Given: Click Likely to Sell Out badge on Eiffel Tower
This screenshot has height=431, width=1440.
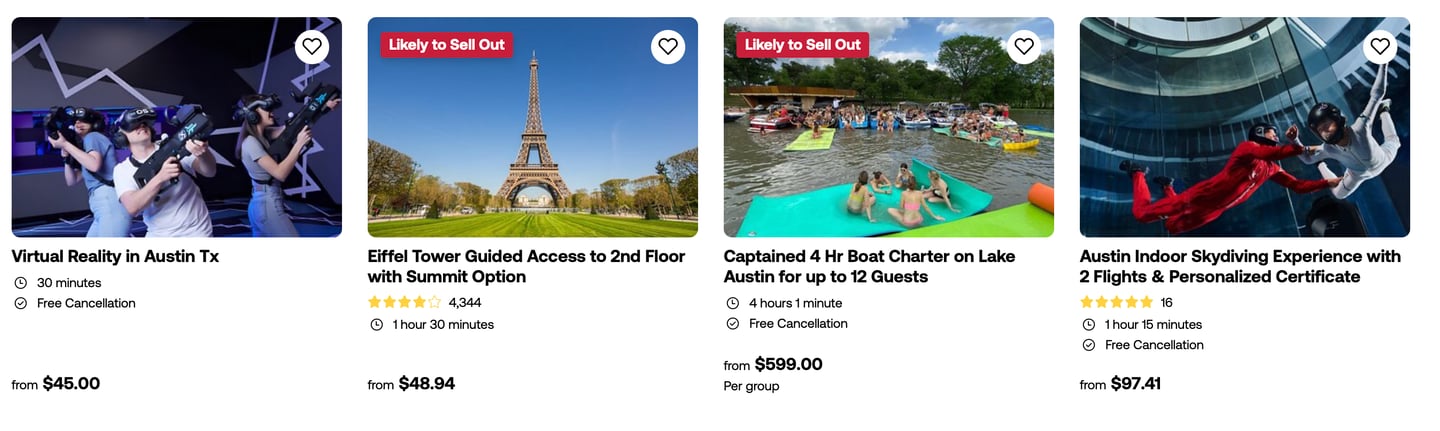Looking at the screenshot, I should click(x=446, y=44).
